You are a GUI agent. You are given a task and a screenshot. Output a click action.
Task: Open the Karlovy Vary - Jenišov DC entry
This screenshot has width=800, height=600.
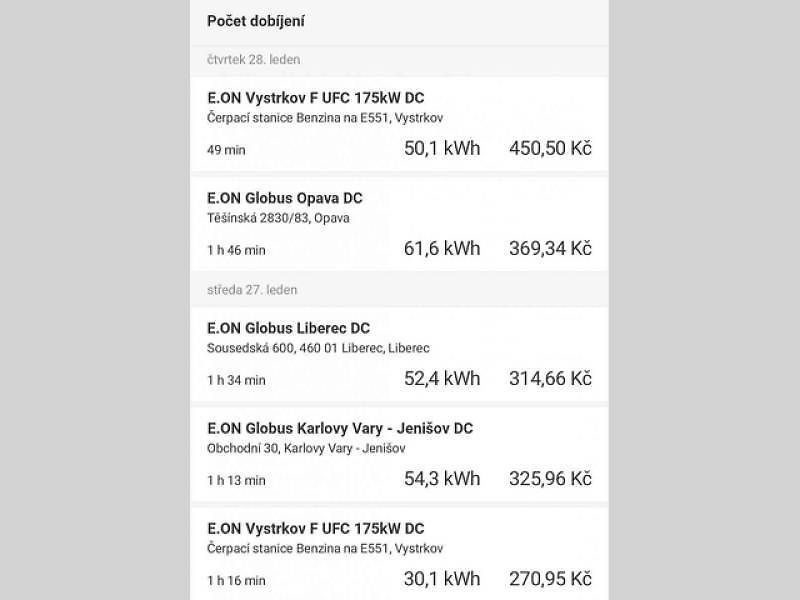coord(399,454)
